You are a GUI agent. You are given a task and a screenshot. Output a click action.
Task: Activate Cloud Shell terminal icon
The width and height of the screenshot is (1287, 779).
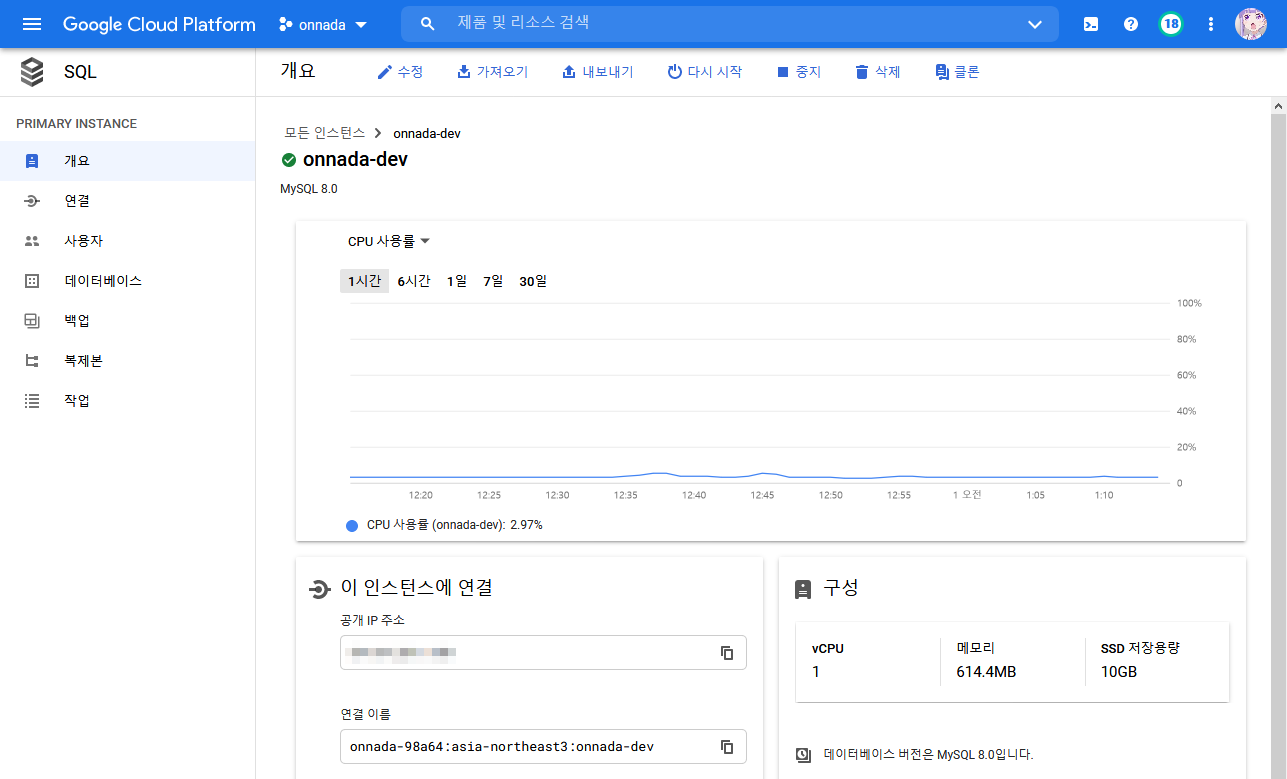pos(1091,24)
